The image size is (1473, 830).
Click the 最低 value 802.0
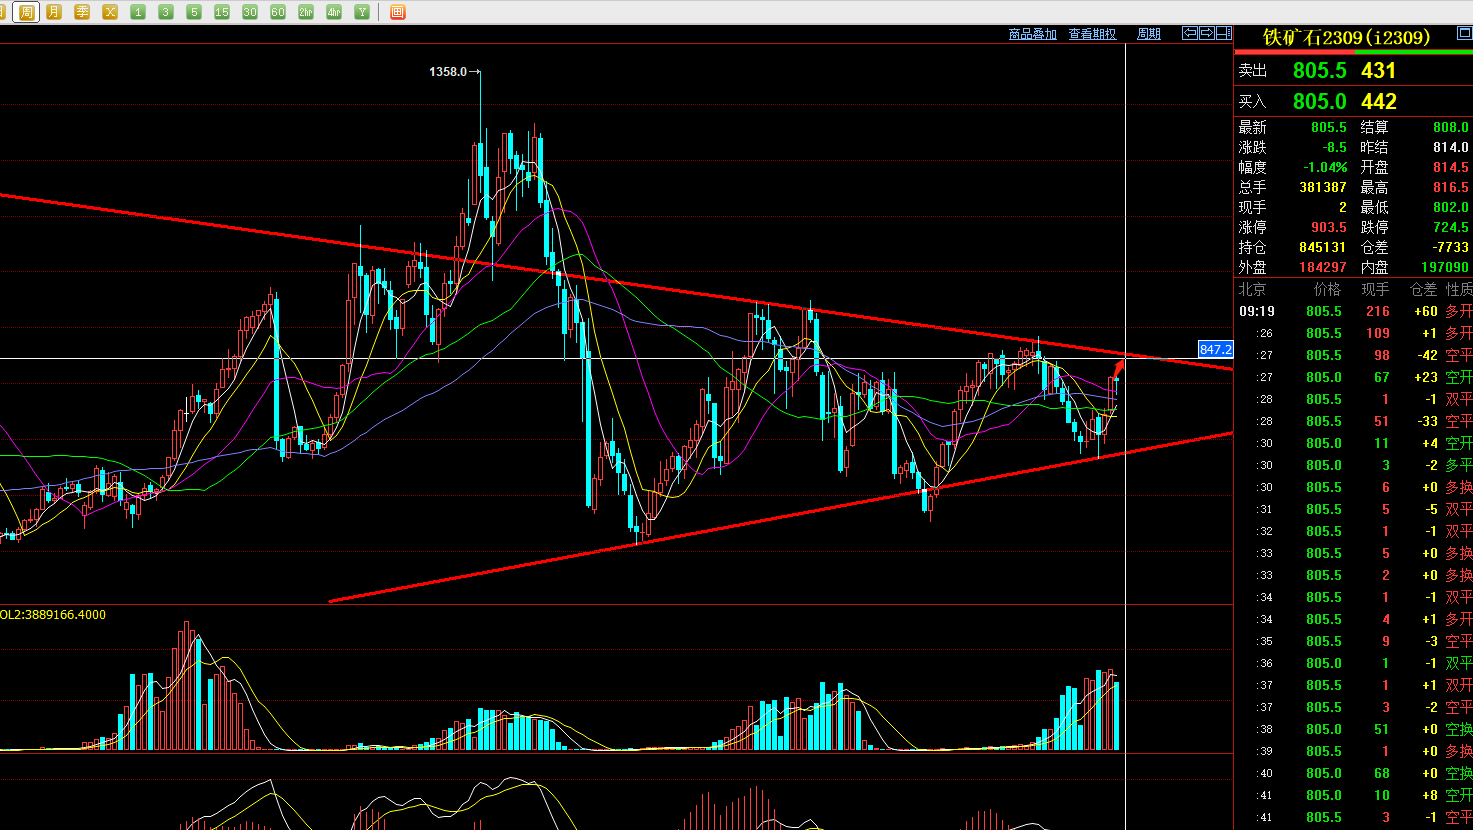[x=1451, y=207]
